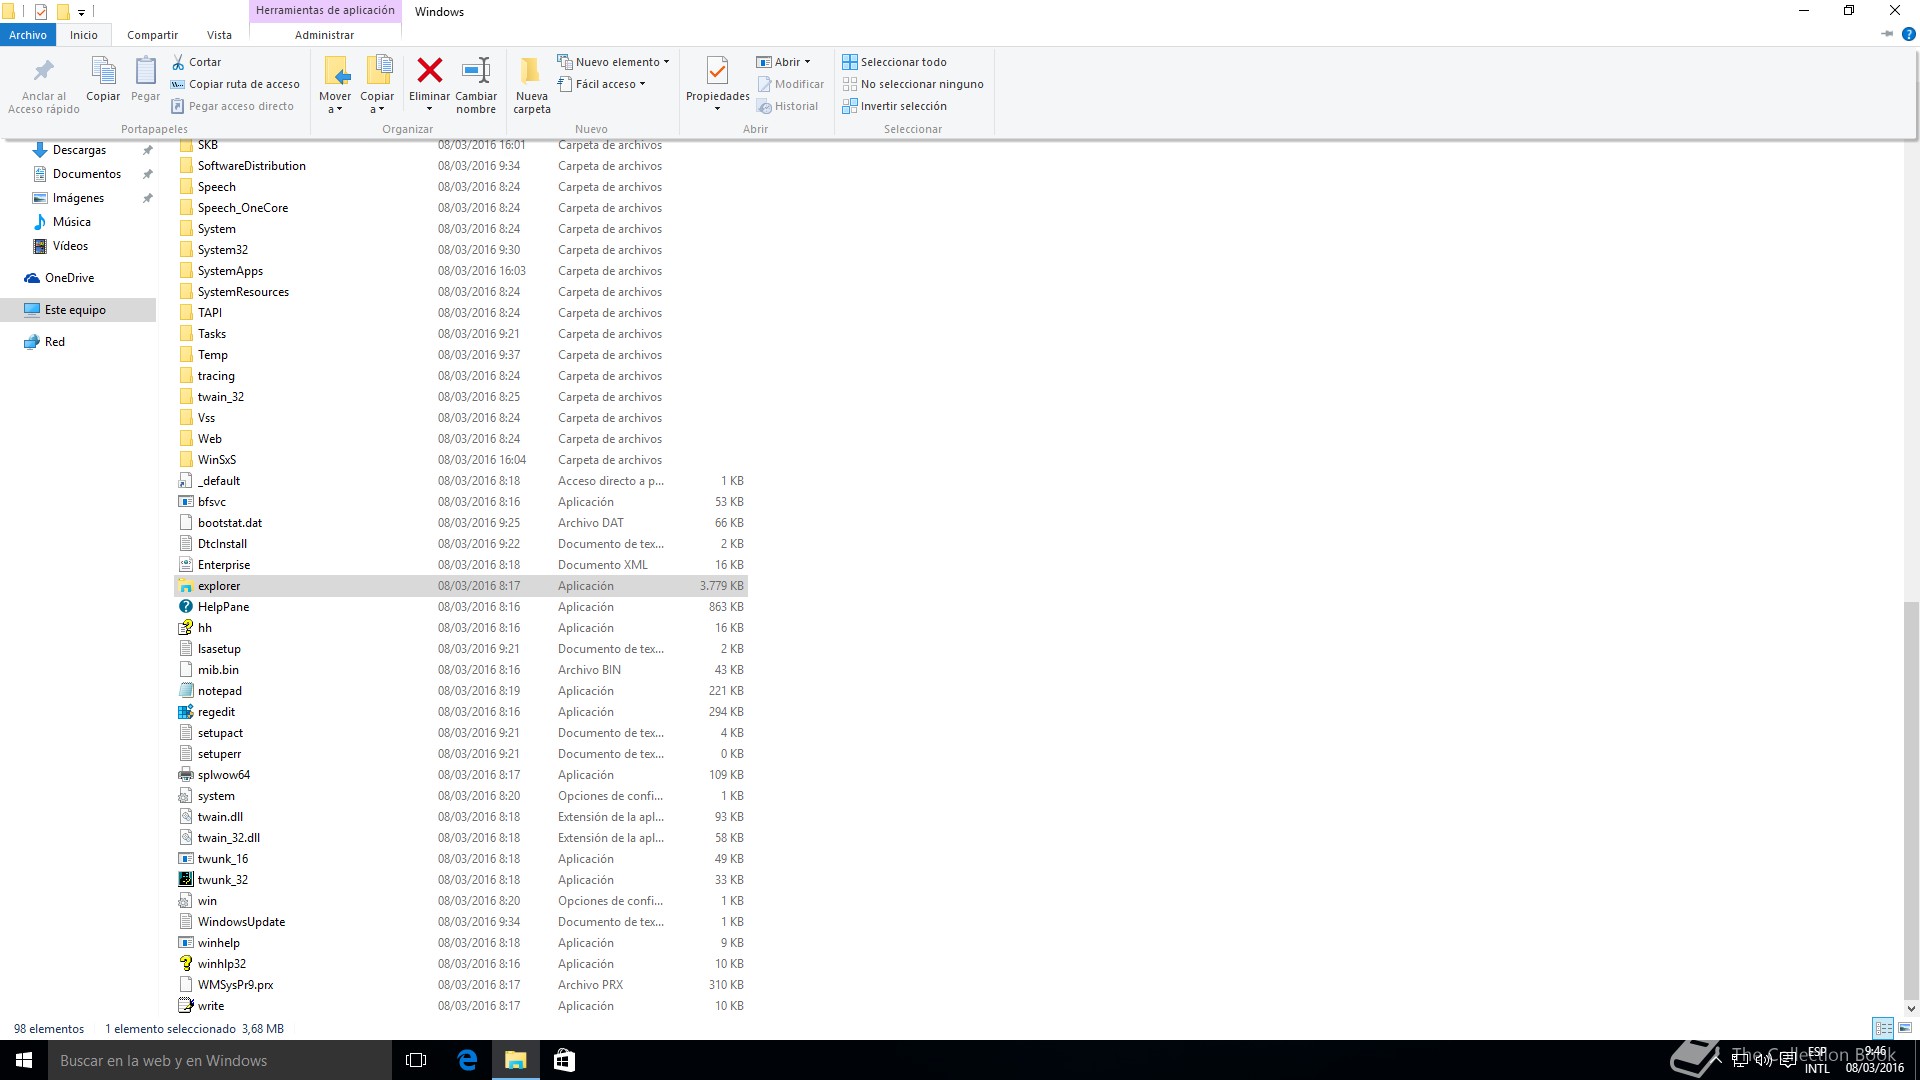Click Seleccionar todo

click(x=894, y=62)
